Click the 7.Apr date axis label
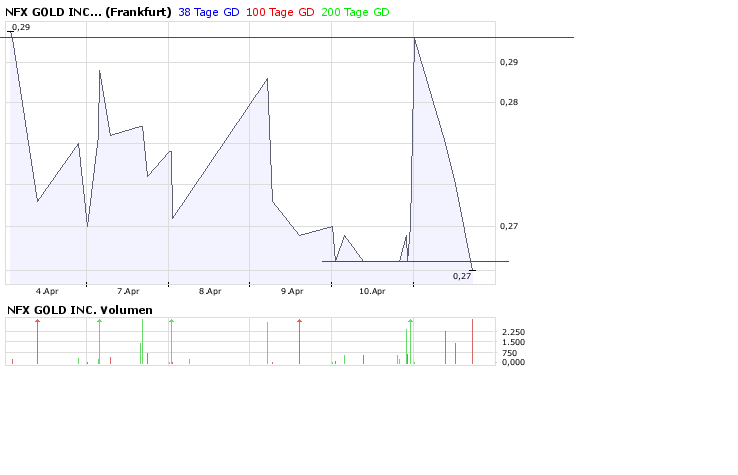738x475 pixels. [128, 291]
